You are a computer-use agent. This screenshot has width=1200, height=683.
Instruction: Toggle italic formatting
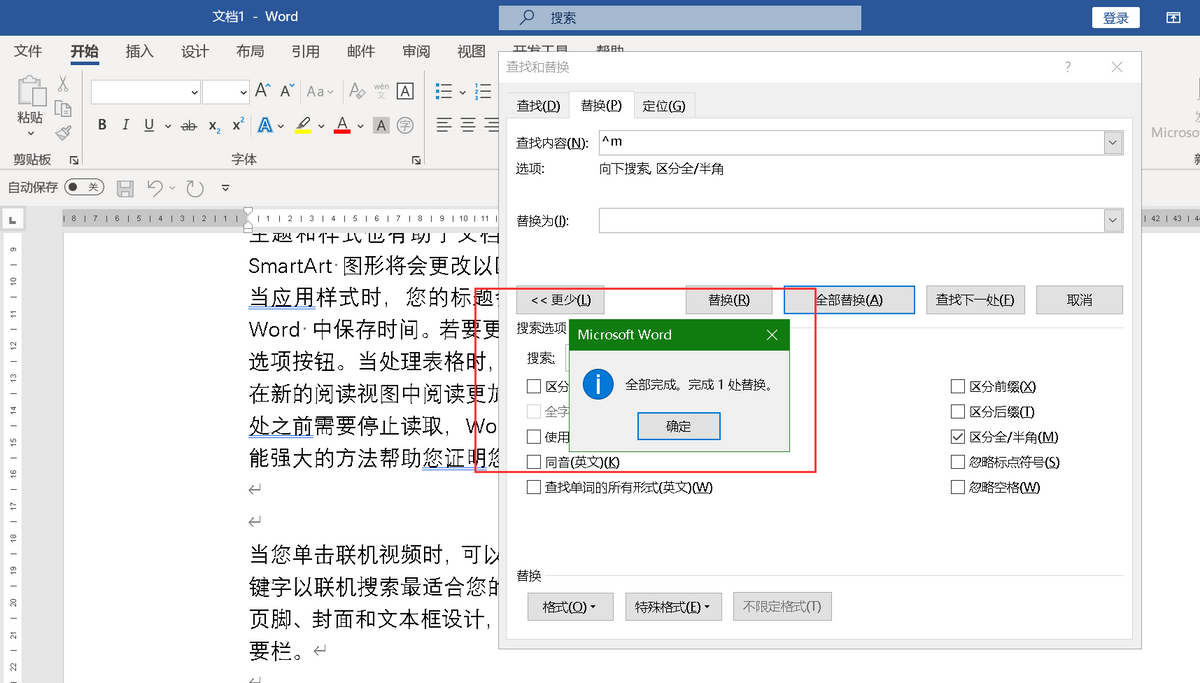[x=125, y=126]
